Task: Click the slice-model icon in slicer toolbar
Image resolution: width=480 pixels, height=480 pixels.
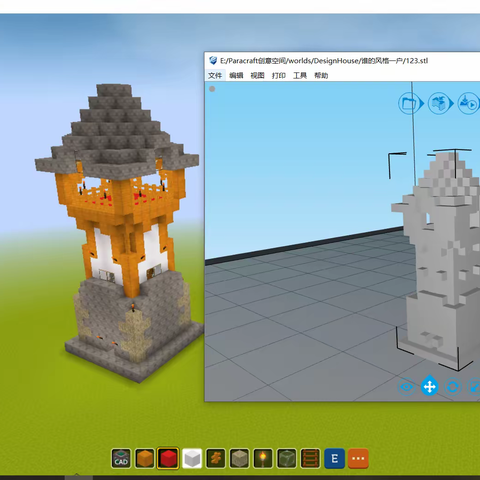Action: 439,103
